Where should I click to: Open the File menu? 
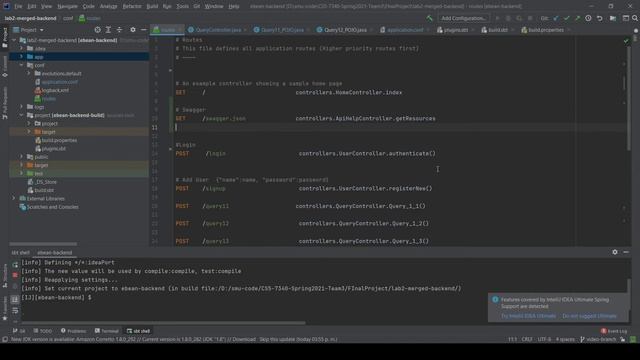[x=18, y=6]
